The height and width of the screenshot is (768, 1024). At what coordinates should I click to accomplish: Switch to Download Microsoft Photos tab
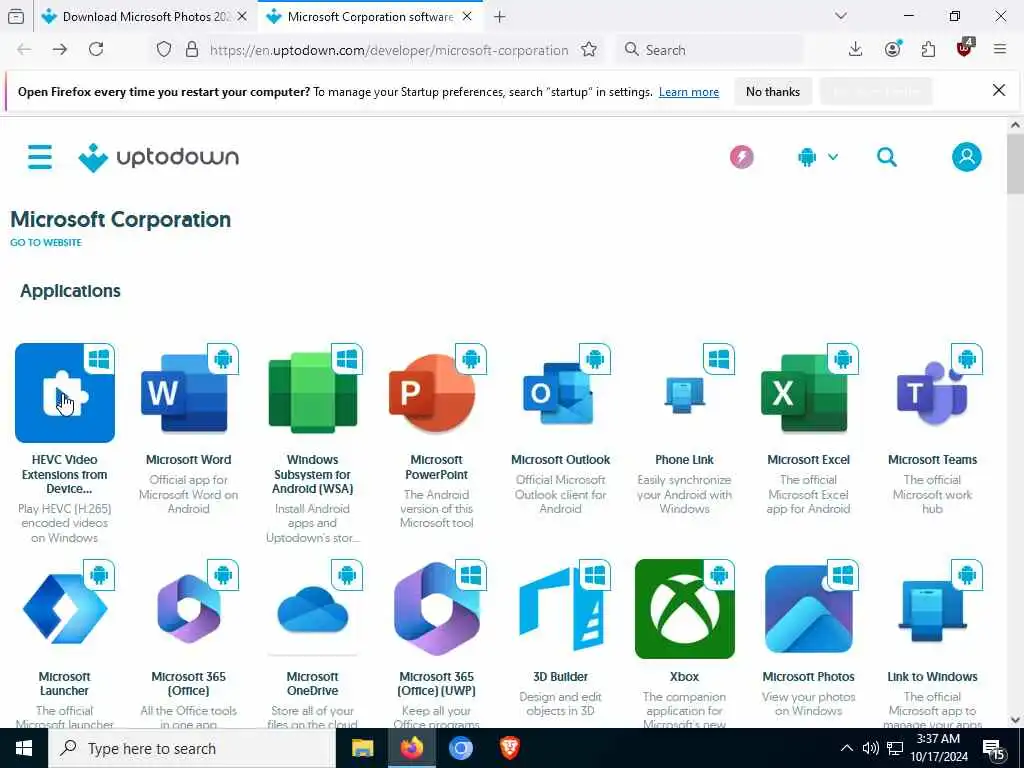point(144,17)
